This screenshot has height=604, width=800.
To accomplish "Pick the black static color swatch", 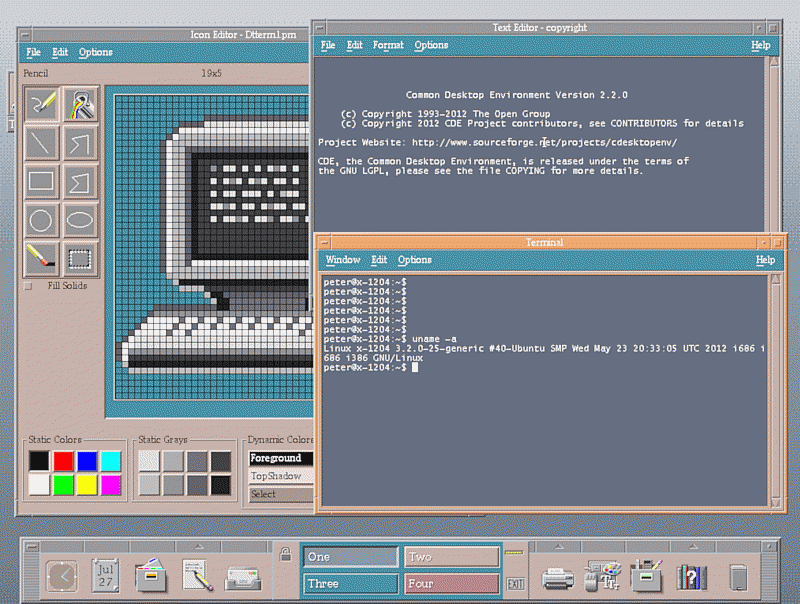I will tap(39, 461).
